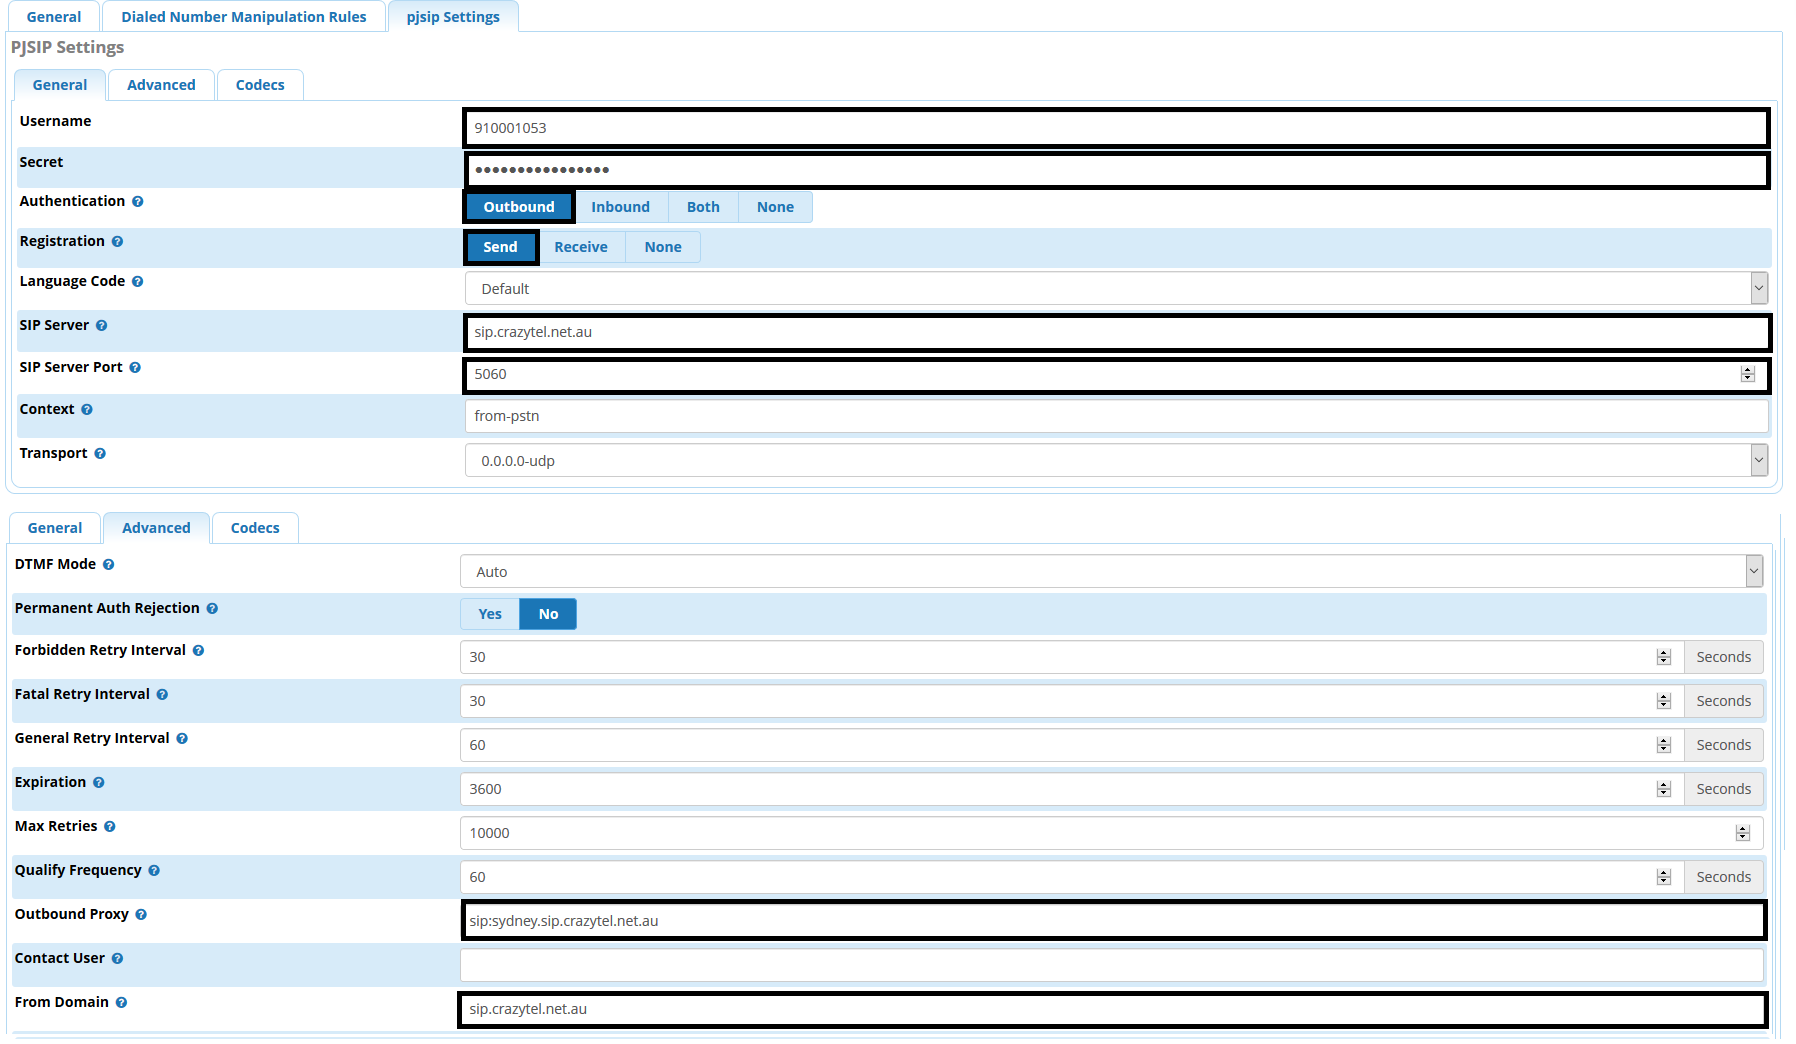This screenshot has width=1796, height=1044.
Task: Click help icon beside Qualify Frequency
Action: click(154, 871)
